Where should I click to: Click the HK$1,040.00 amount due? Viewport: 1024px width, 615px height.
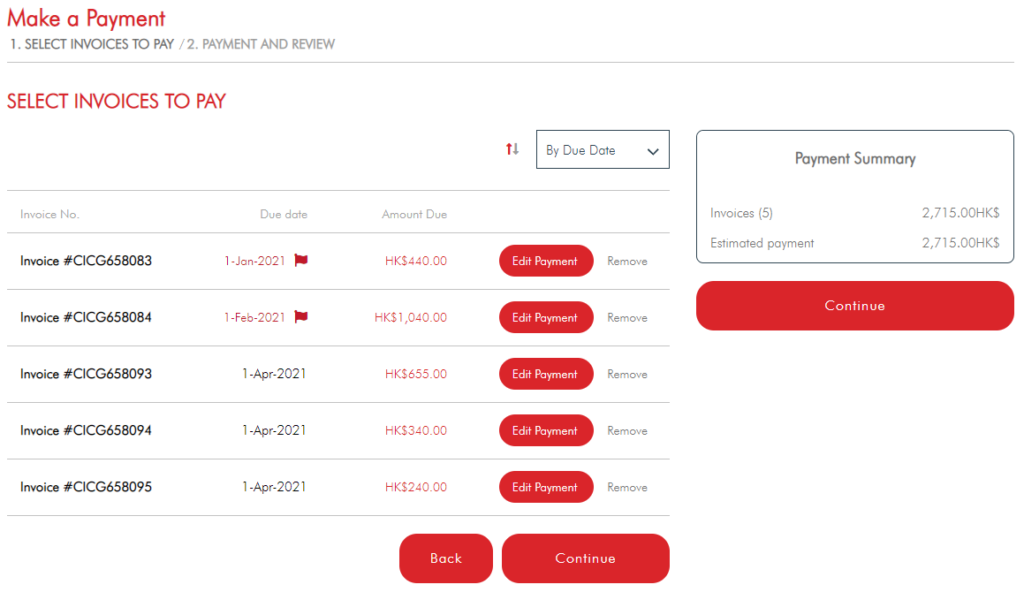click(x=411, y=318)
